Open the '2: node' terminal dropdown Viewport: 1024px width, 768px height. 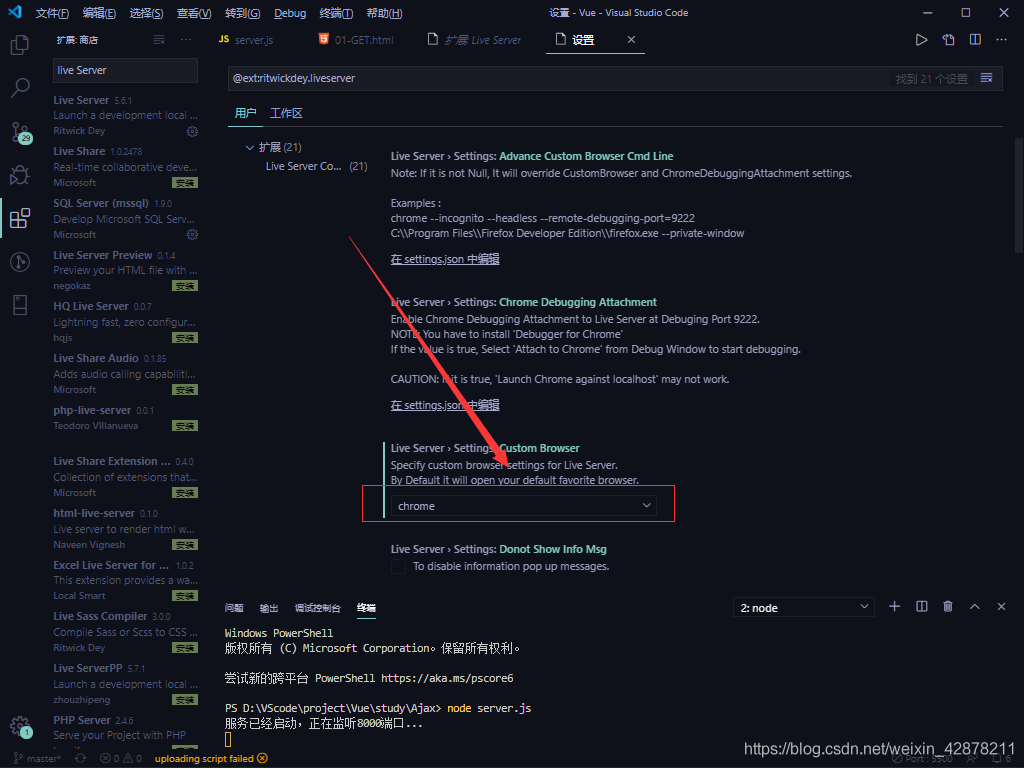point(803,606)
